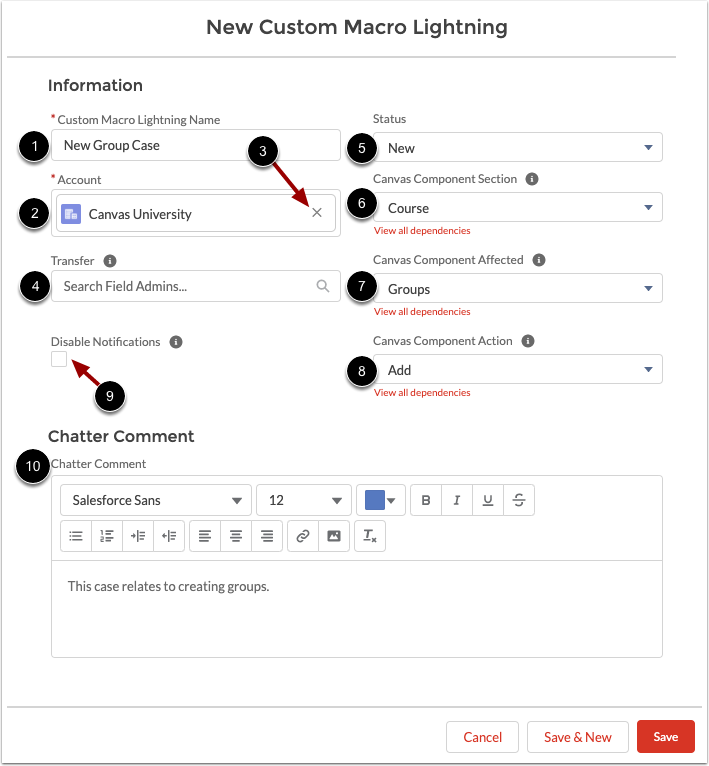Open the blue text color picker
Screen dimensions: 709x766
point(381,500)
